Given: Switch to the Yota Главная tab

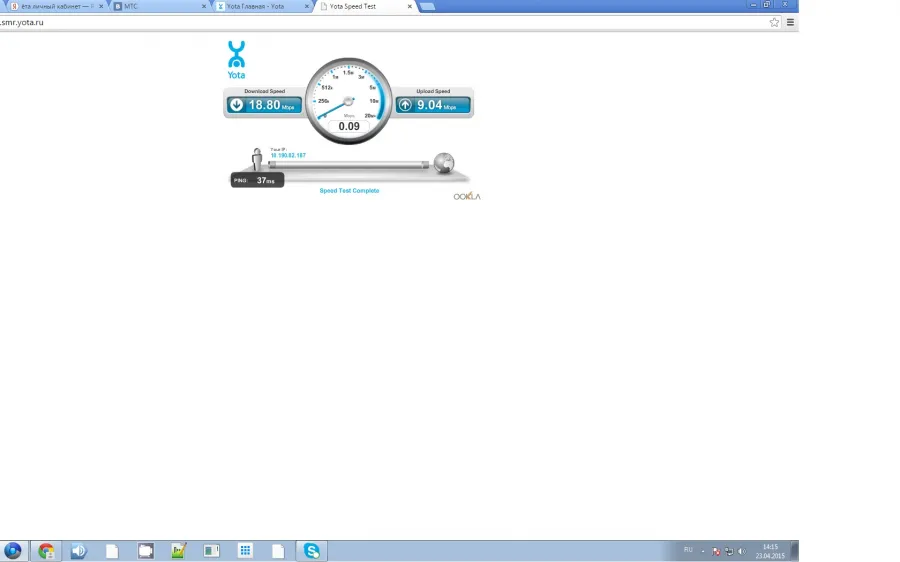Looking at the screenshot, I should (262, 6).
